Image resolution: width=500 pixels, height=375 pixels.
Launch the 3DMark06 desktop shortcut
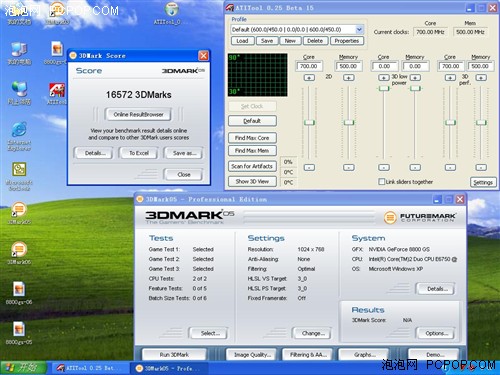pos(19,253)
